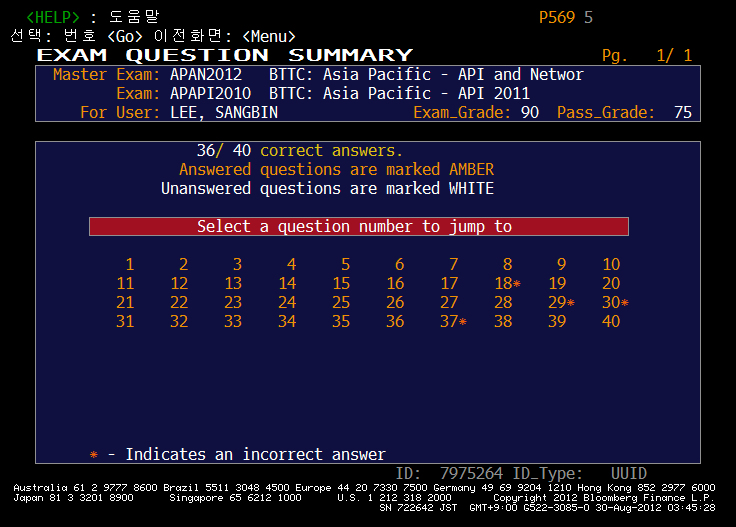Click the Exam_Grade value 90
The image size is (736, 527).
pyautogui.click(x=530, y=113)
